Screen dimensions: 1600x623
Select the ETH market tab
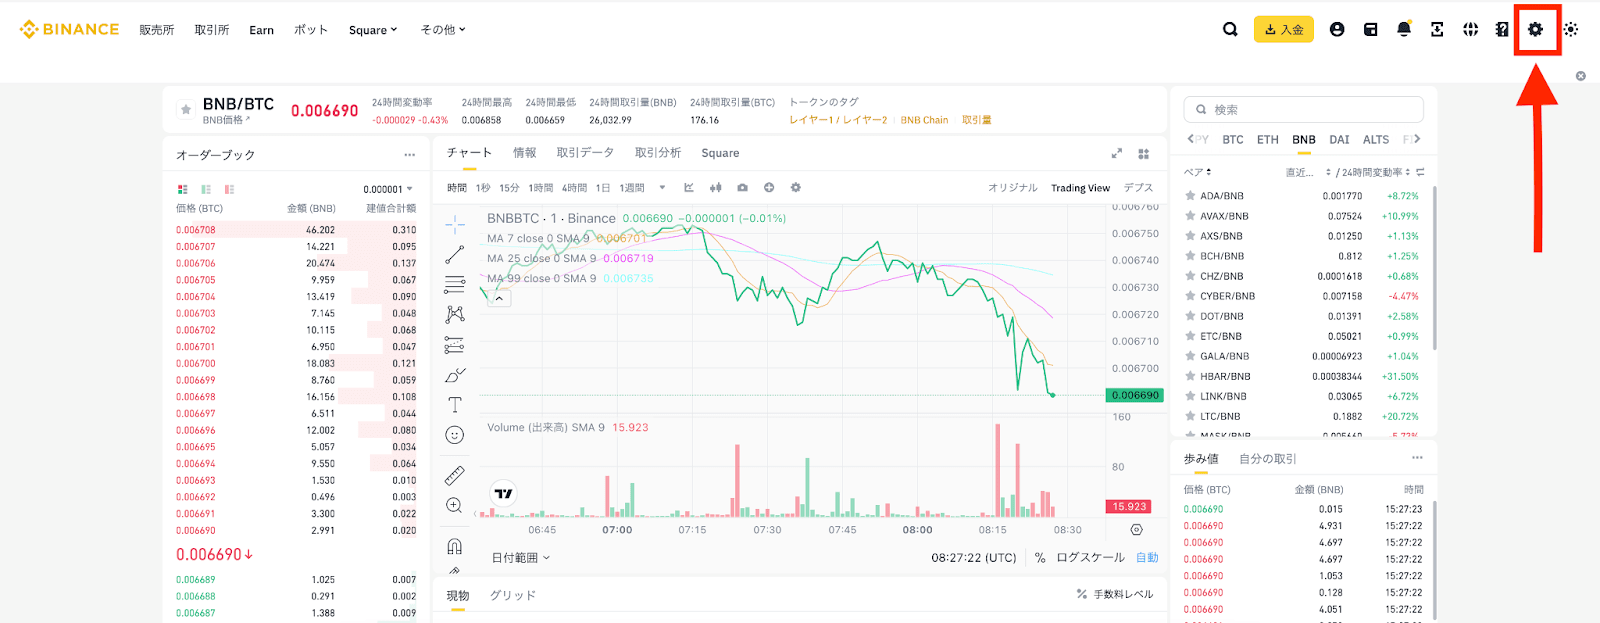click(1268, 140)
